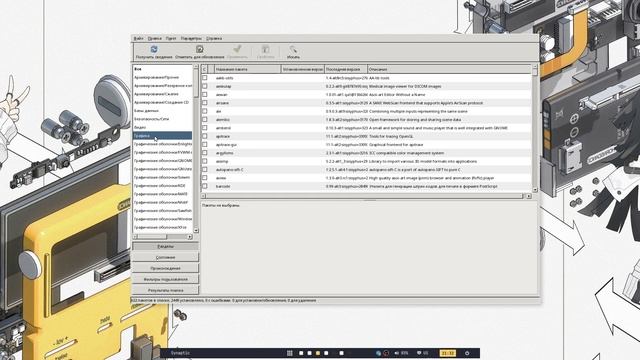Select the highlighted Графика category

pyautogui.click(x=162, y=136)
